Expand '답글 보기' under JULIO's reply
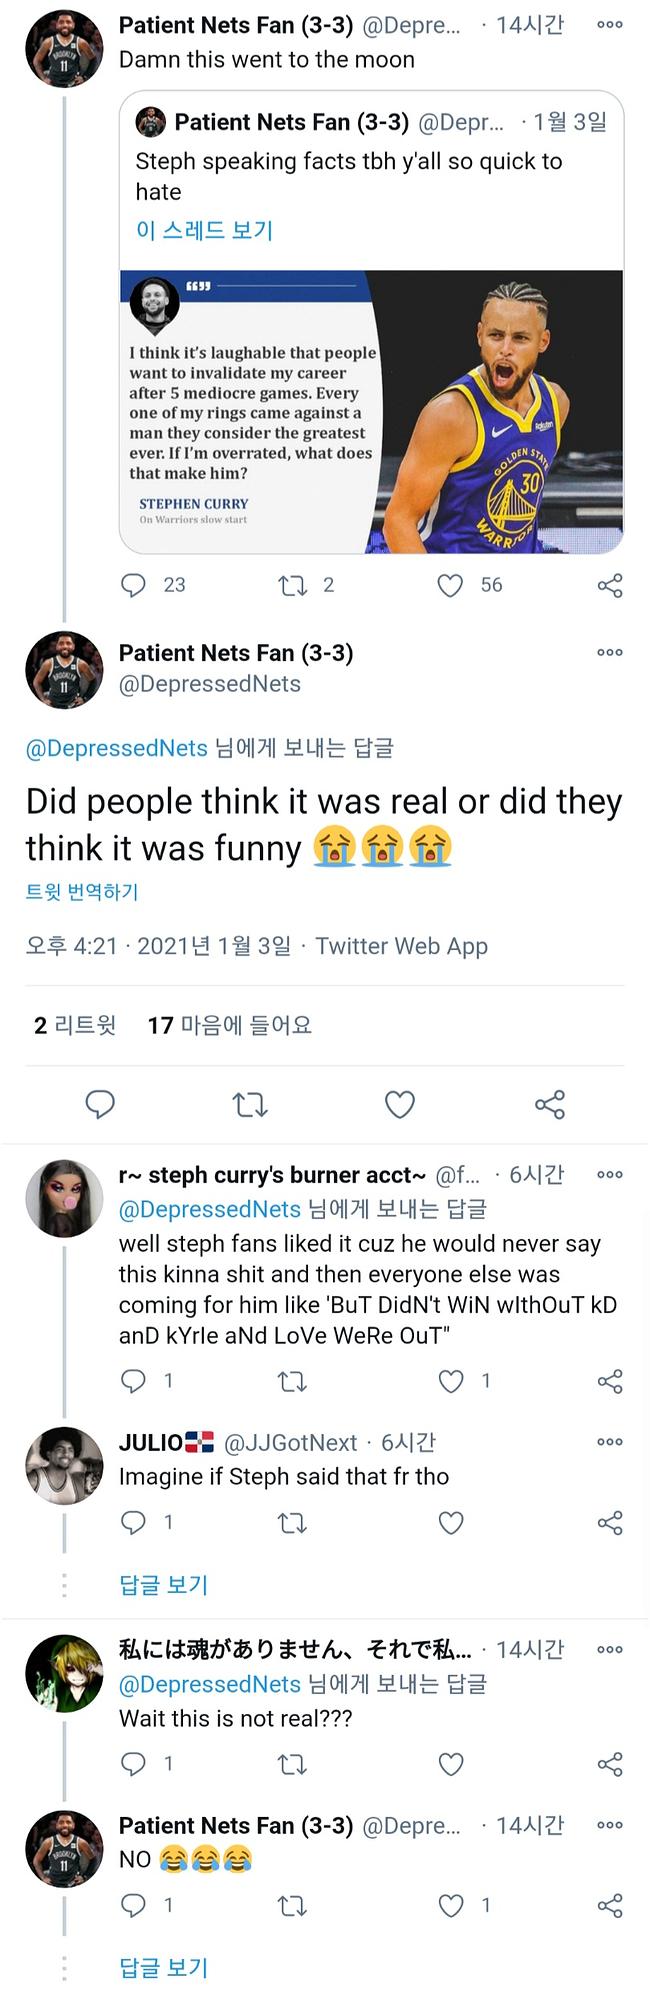This screenshot has width=650, height=1992. pyautogui.click(x=163, y=1585)
